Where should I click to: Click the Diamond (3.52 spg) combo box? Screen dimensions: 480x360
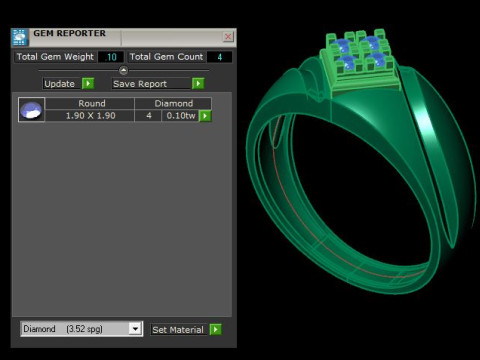82,329
